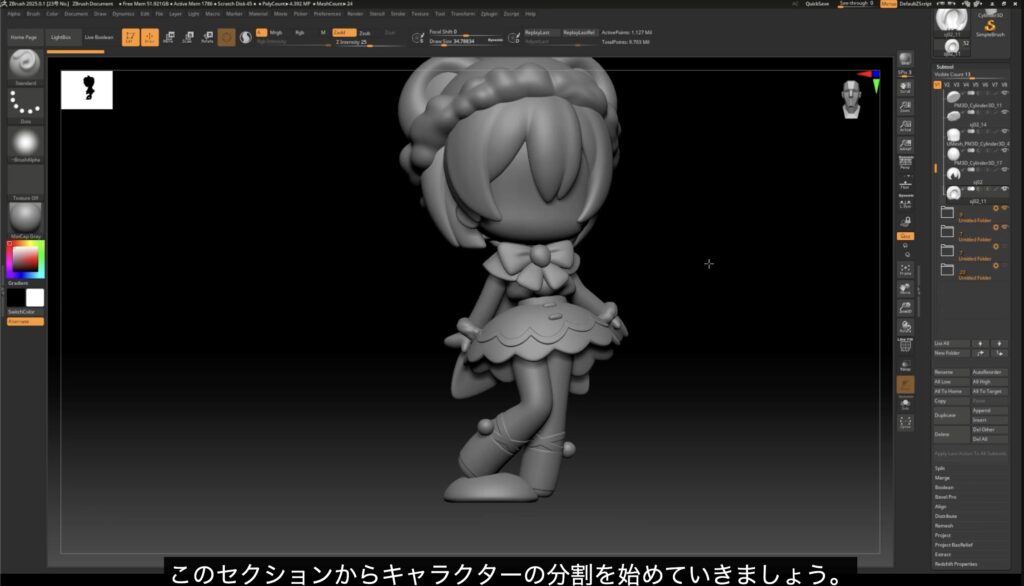This screenshot has height=586, width=1024.
Task: Click the Frame mesh icon
Action: click(x=905, y=269)
